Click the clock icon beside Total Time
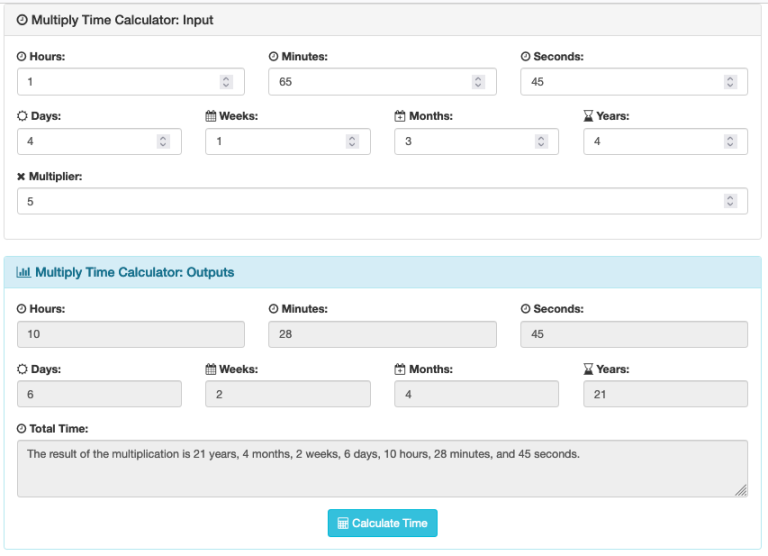The height and width of the screenshot is (556, 768). coord(22,429)
